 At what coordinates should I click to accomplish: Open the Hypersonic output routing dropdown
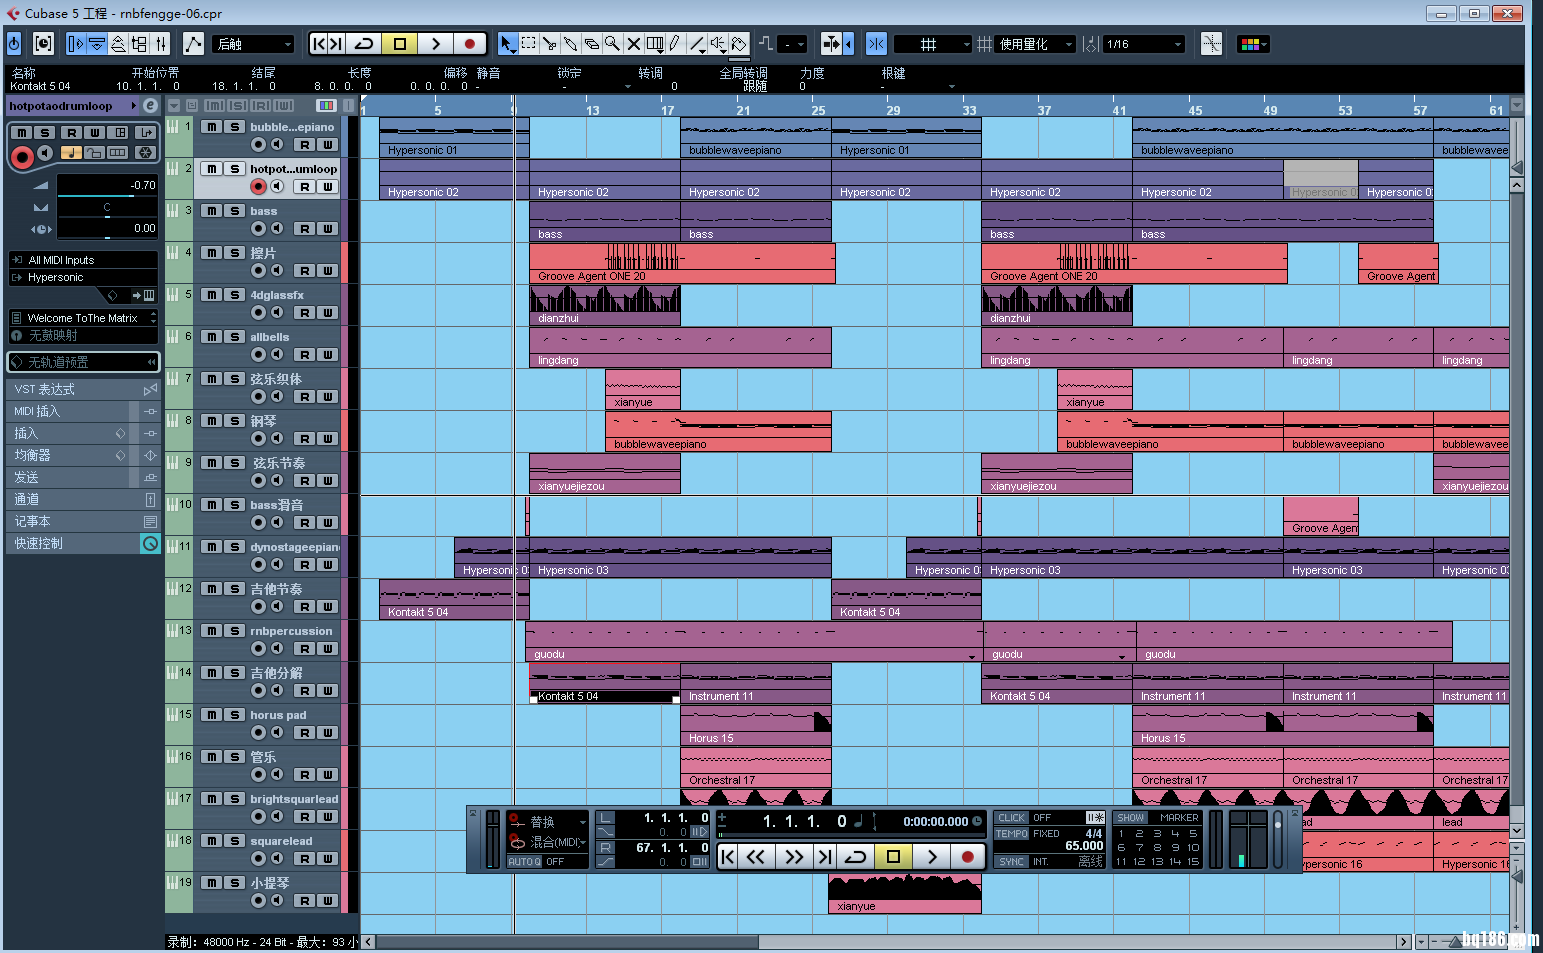84,277
